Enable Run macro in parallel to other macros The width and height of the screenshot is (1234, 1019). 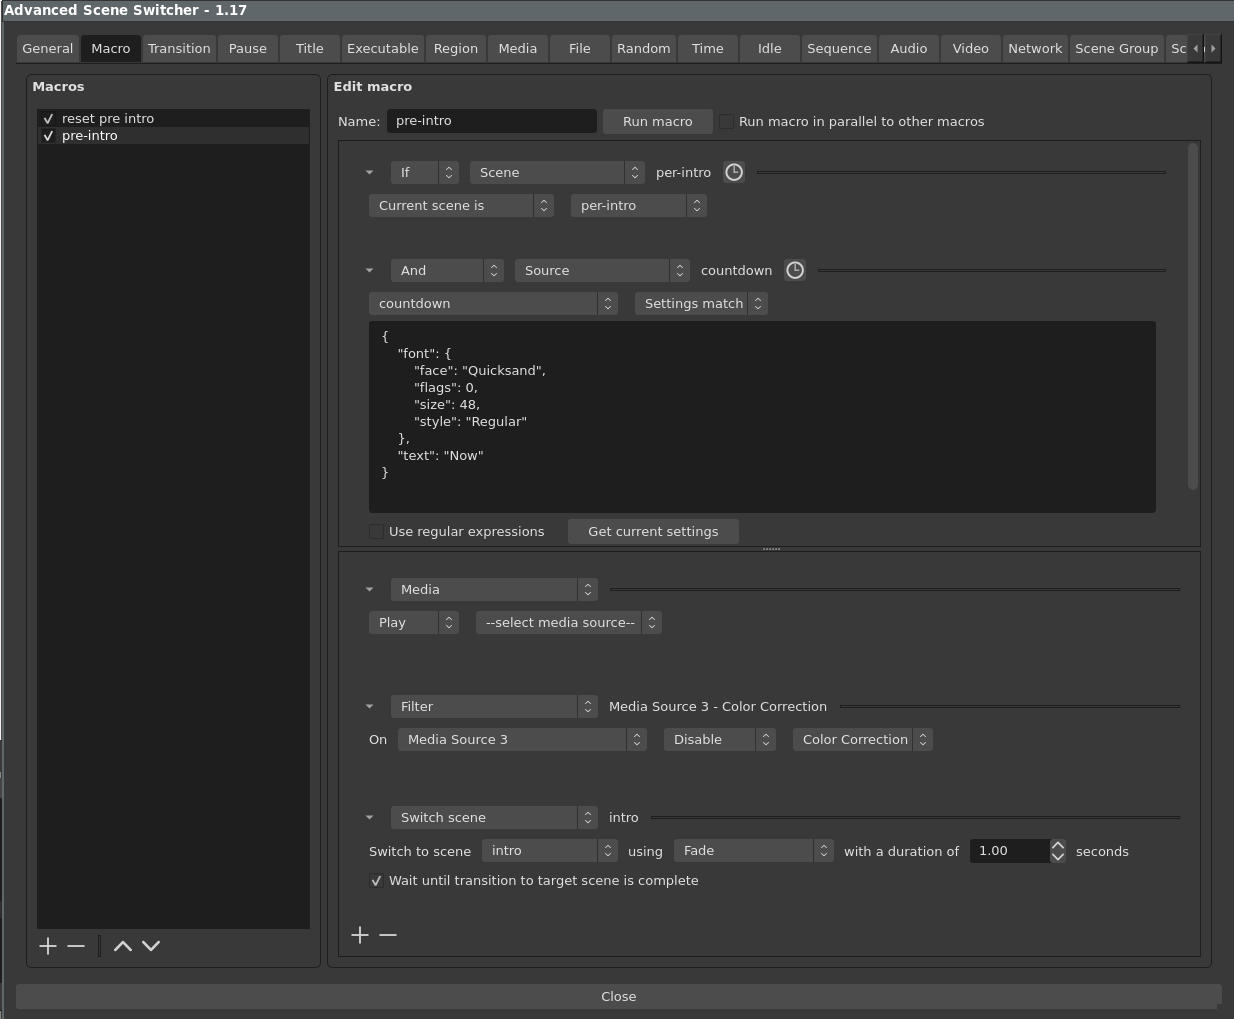[726, 121]
